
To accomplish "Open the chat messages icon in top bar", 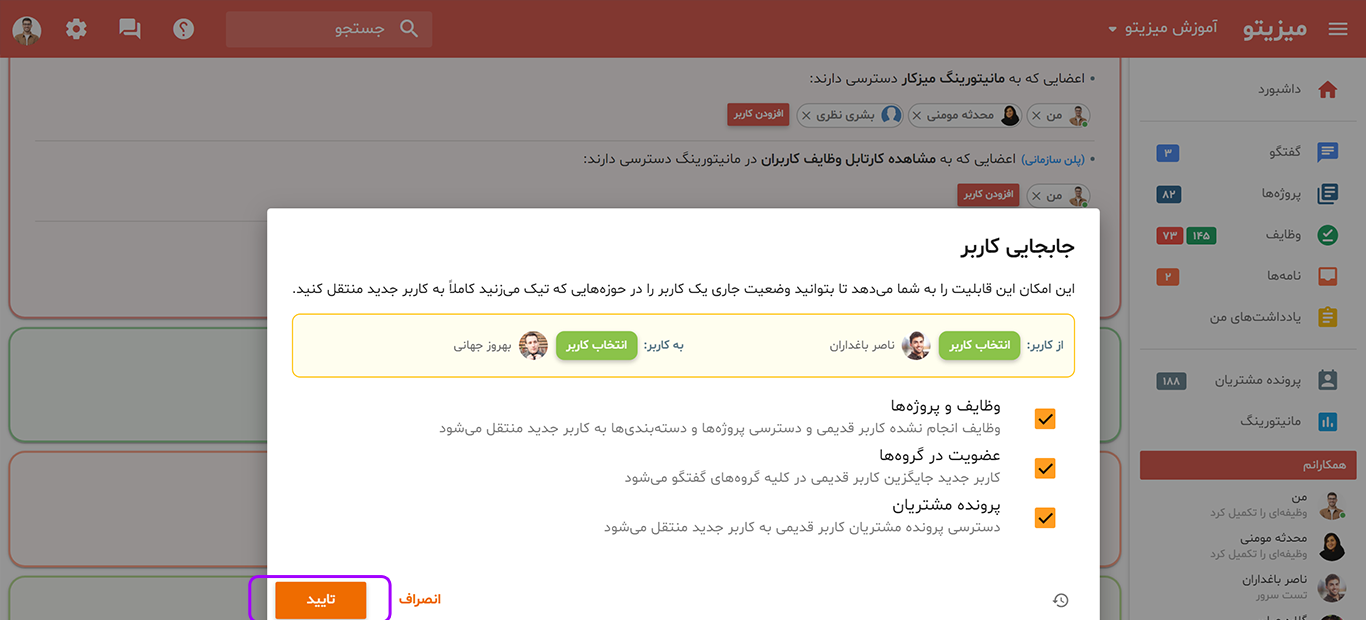I will 129,29.
